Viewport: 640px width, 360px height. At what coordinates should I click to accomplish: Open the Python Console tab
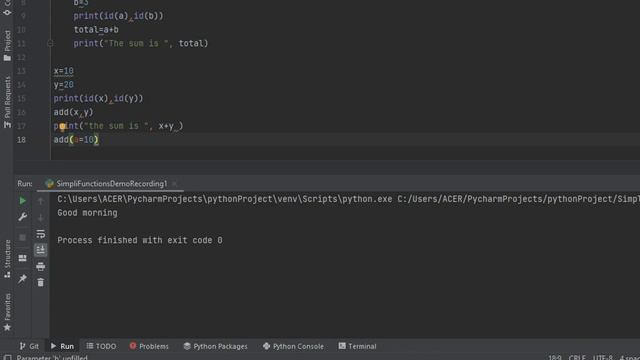[293, 346]
